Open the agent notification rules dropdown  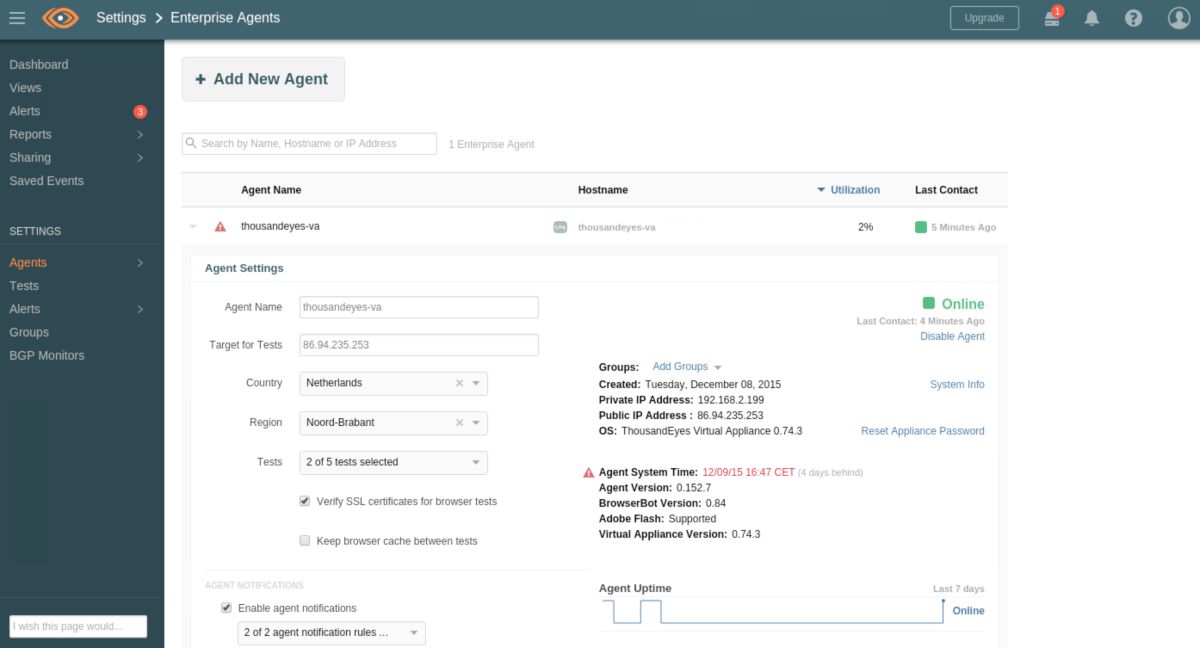pos(331,632)
